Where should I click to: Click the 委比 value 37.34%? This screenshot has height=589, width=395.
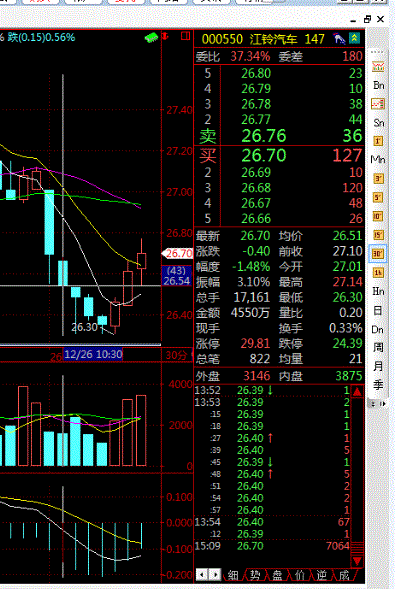(250, 56)
